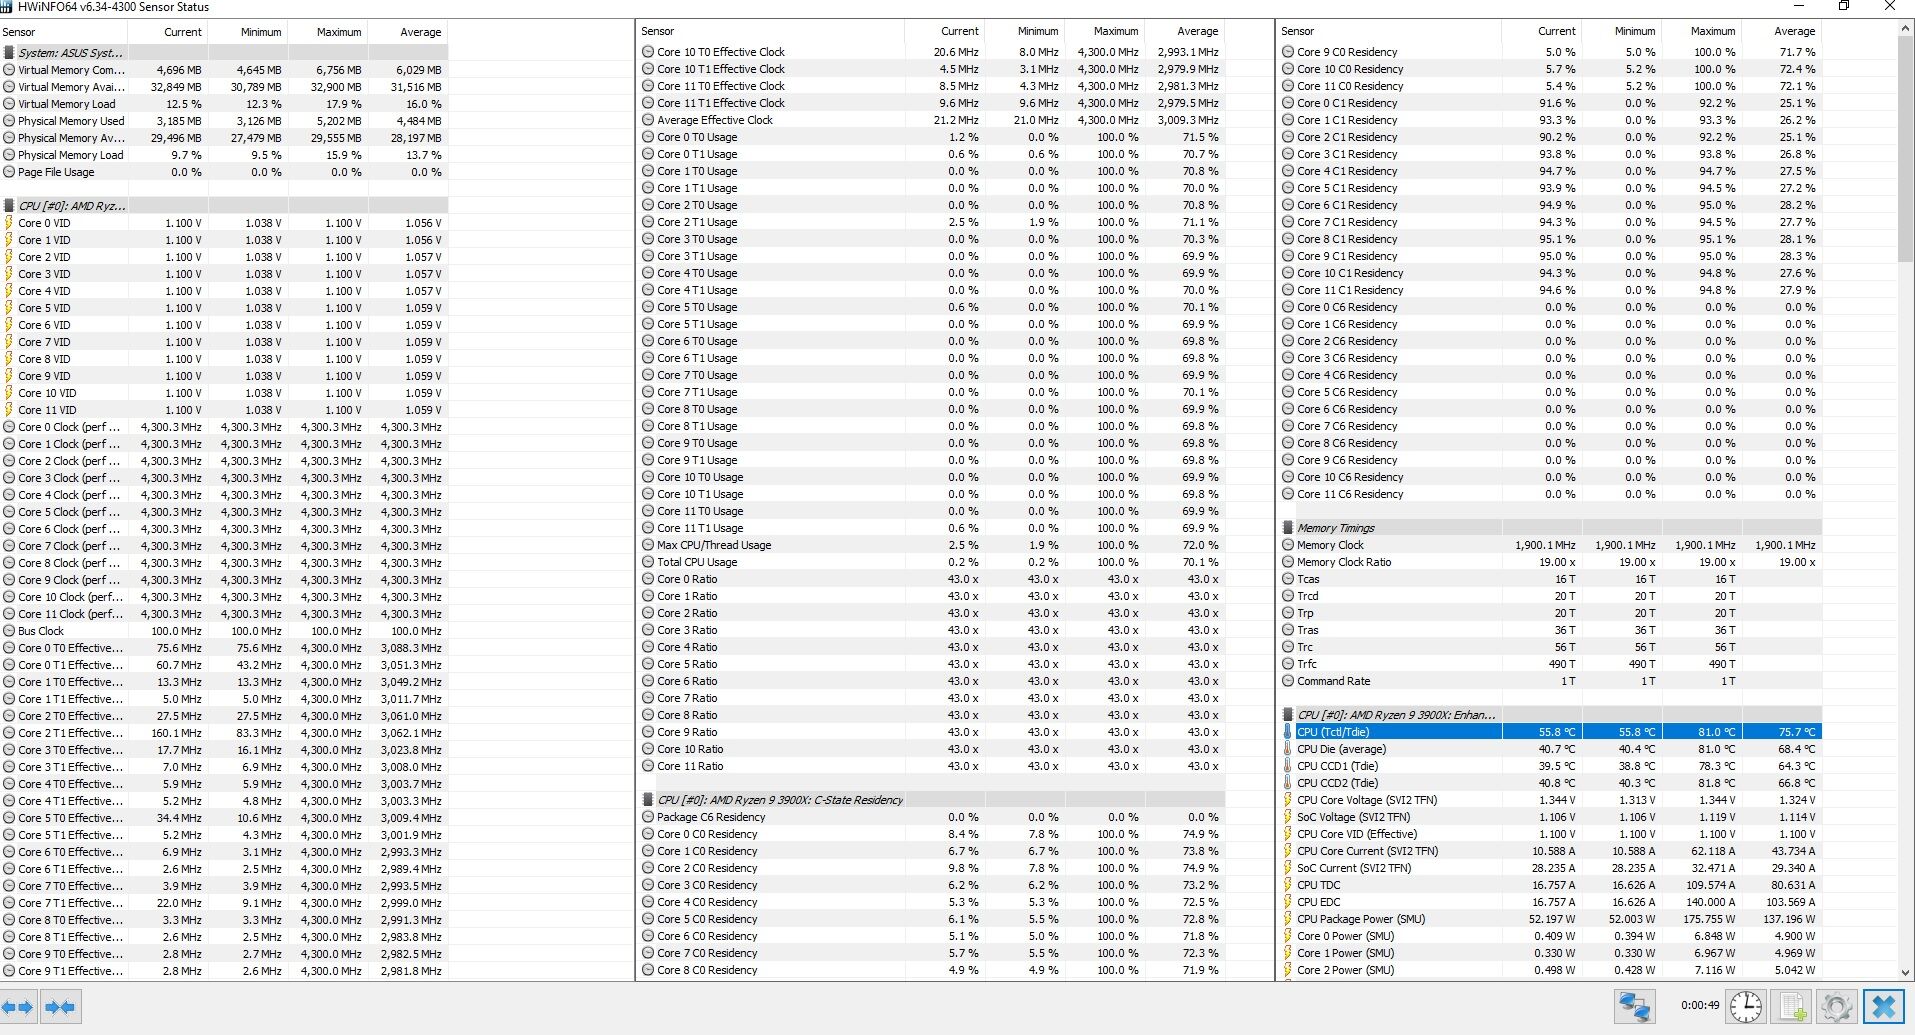Close sensor status with the blue X button
This screenshot has width=1915, height=1035.
(x=1883, y=1007)
